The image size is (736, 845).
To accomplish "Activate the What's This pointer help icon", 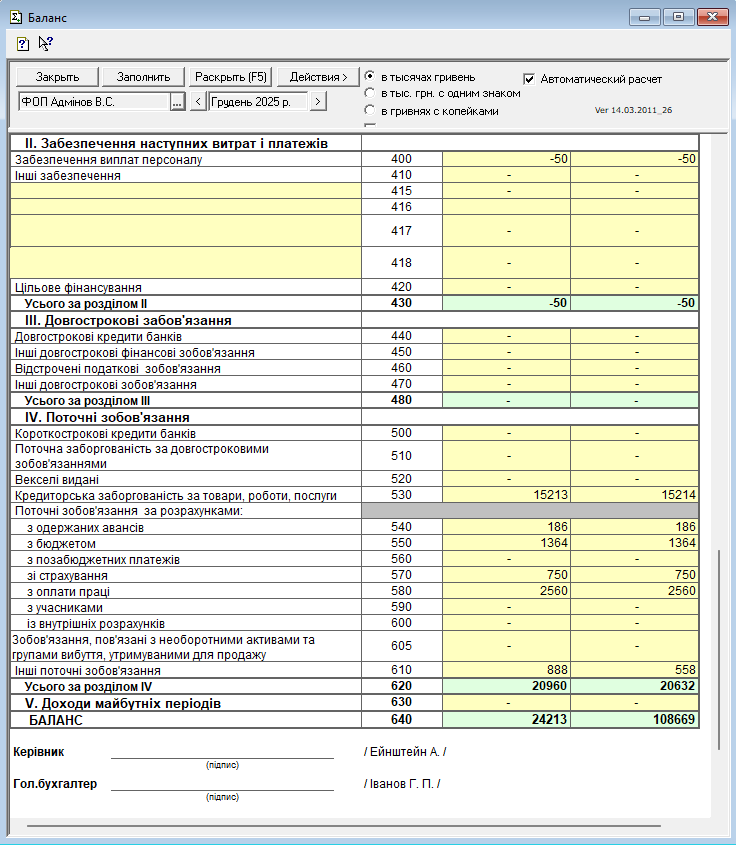I will pyautogui.click(x=45, y=43).
